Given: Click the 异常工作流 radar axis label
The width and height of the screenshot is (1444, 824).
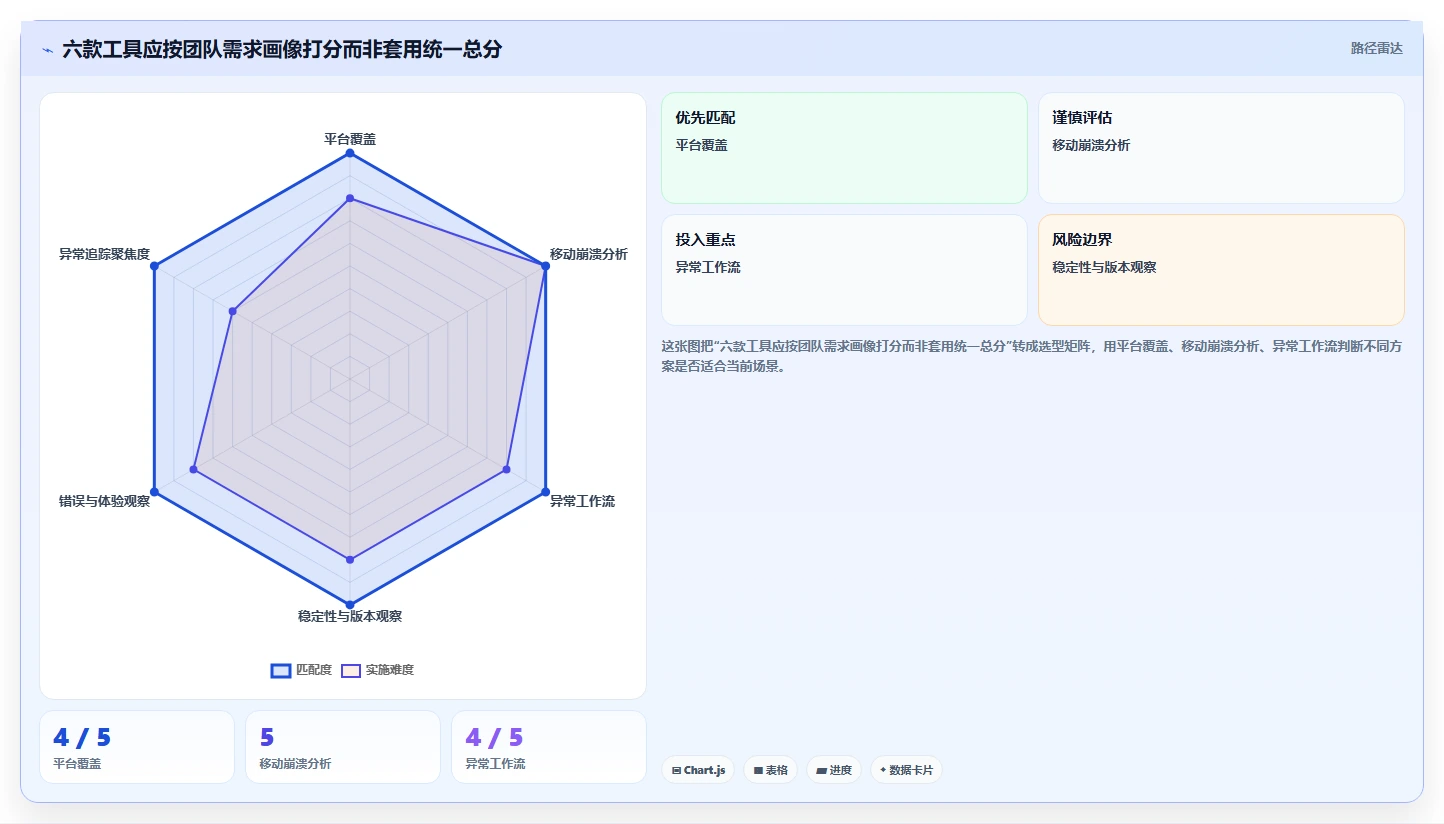Looking at the screenshot, I should point(583,501).
